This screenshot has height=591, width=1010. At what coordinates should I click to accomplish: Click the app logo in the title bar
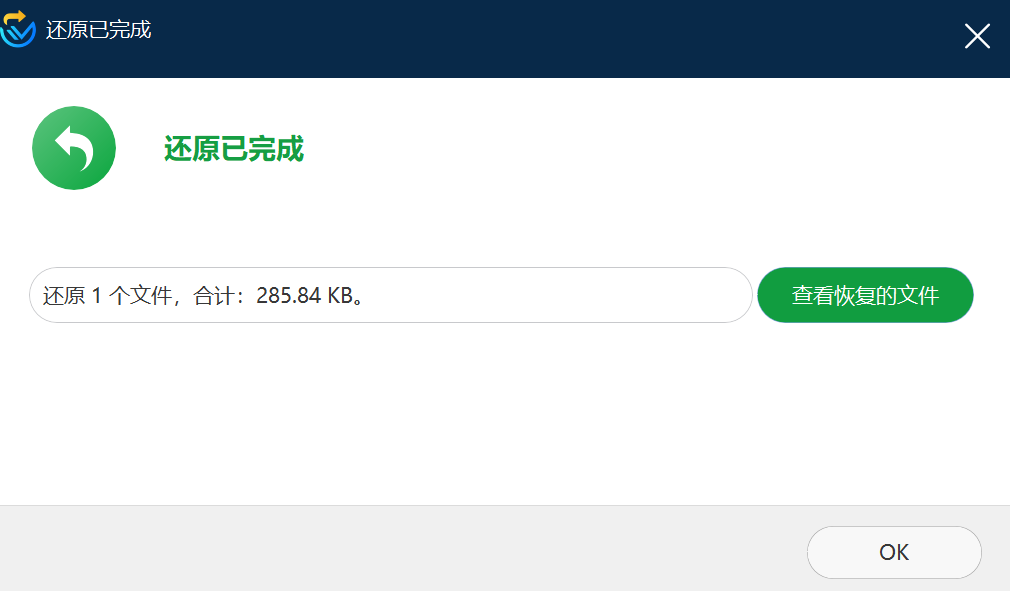[x=17, y=29]
